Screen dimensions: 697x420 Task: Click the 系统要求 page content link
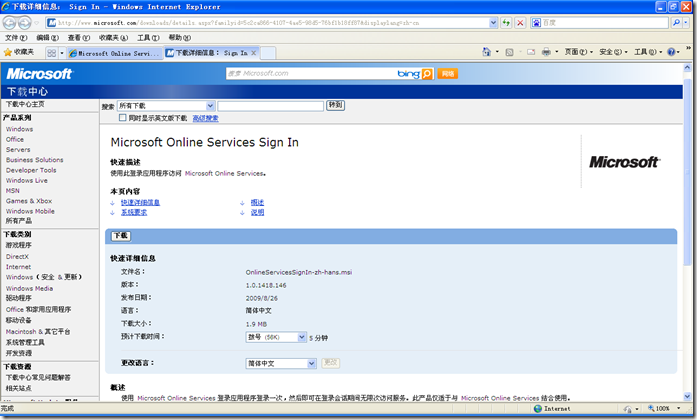(134, 213)
